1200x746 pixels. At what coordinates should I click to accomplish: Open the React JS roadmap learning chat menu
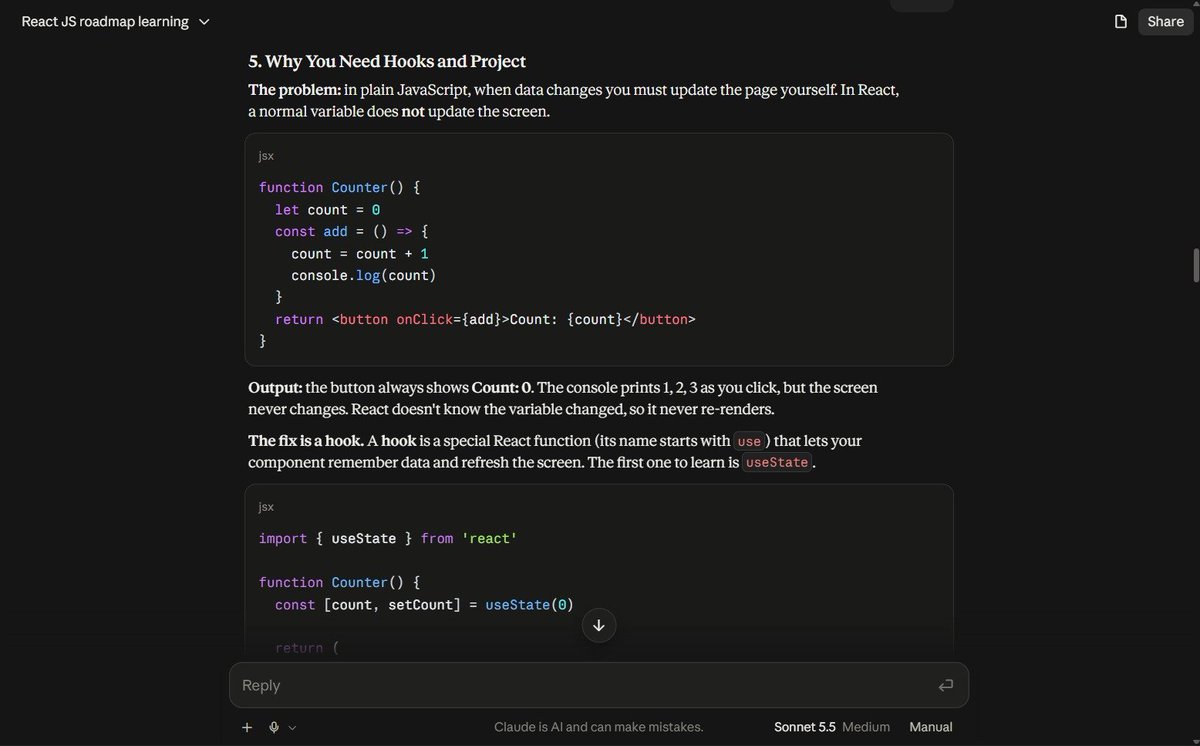116,22
